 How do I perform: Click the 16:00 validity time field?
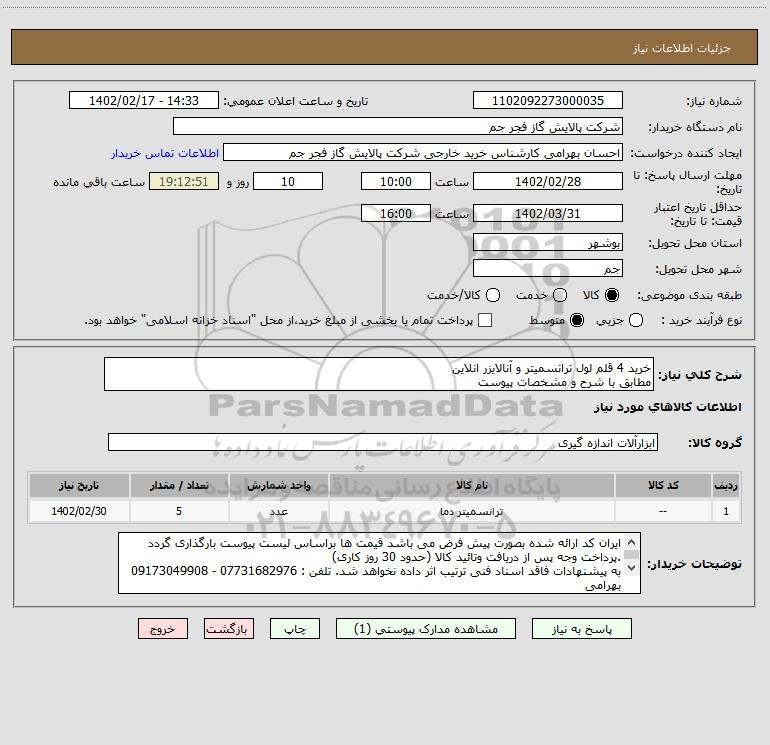click(x=396, y=214)
